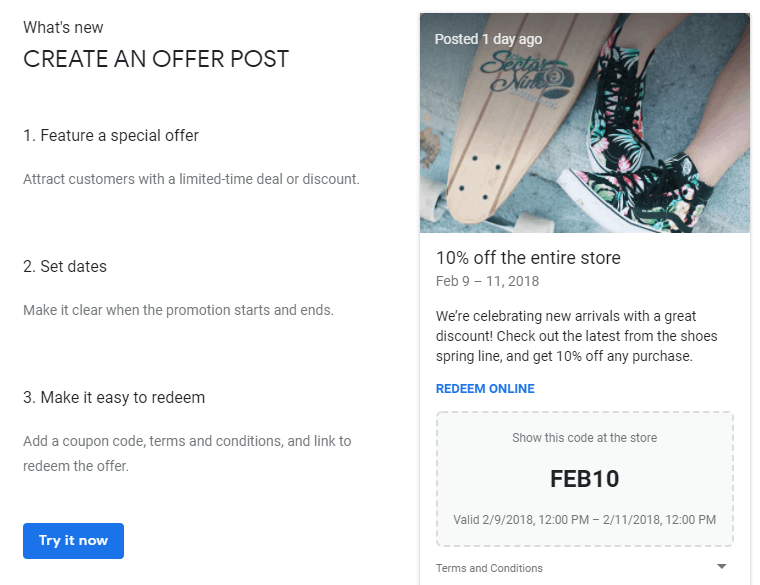Image resolution: width=760 pixels, height=585 pixels.
Task: Select the FEB10 coupon code
Action: [x=584, y=479]
